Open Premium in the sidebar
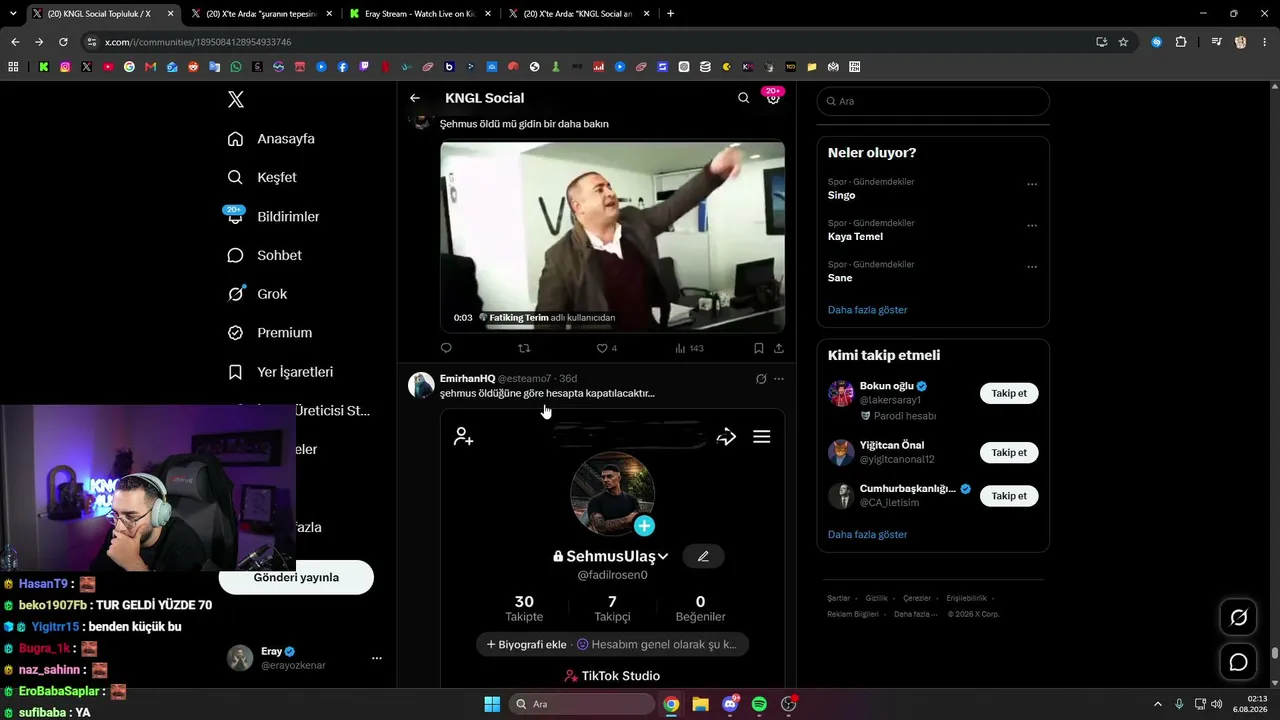1280x720 pixels. tap(269, 333)
